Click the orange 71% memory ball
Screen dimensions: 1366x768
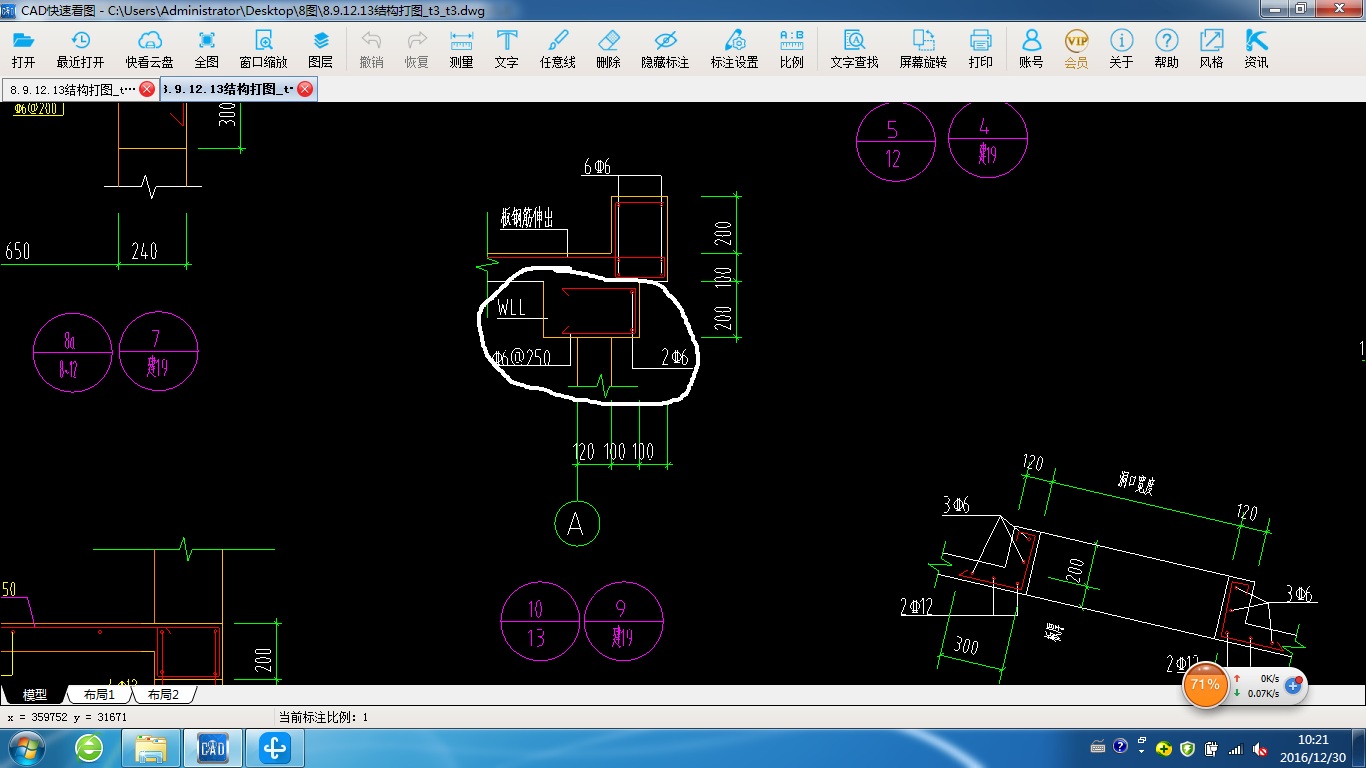click(1205, 685)
